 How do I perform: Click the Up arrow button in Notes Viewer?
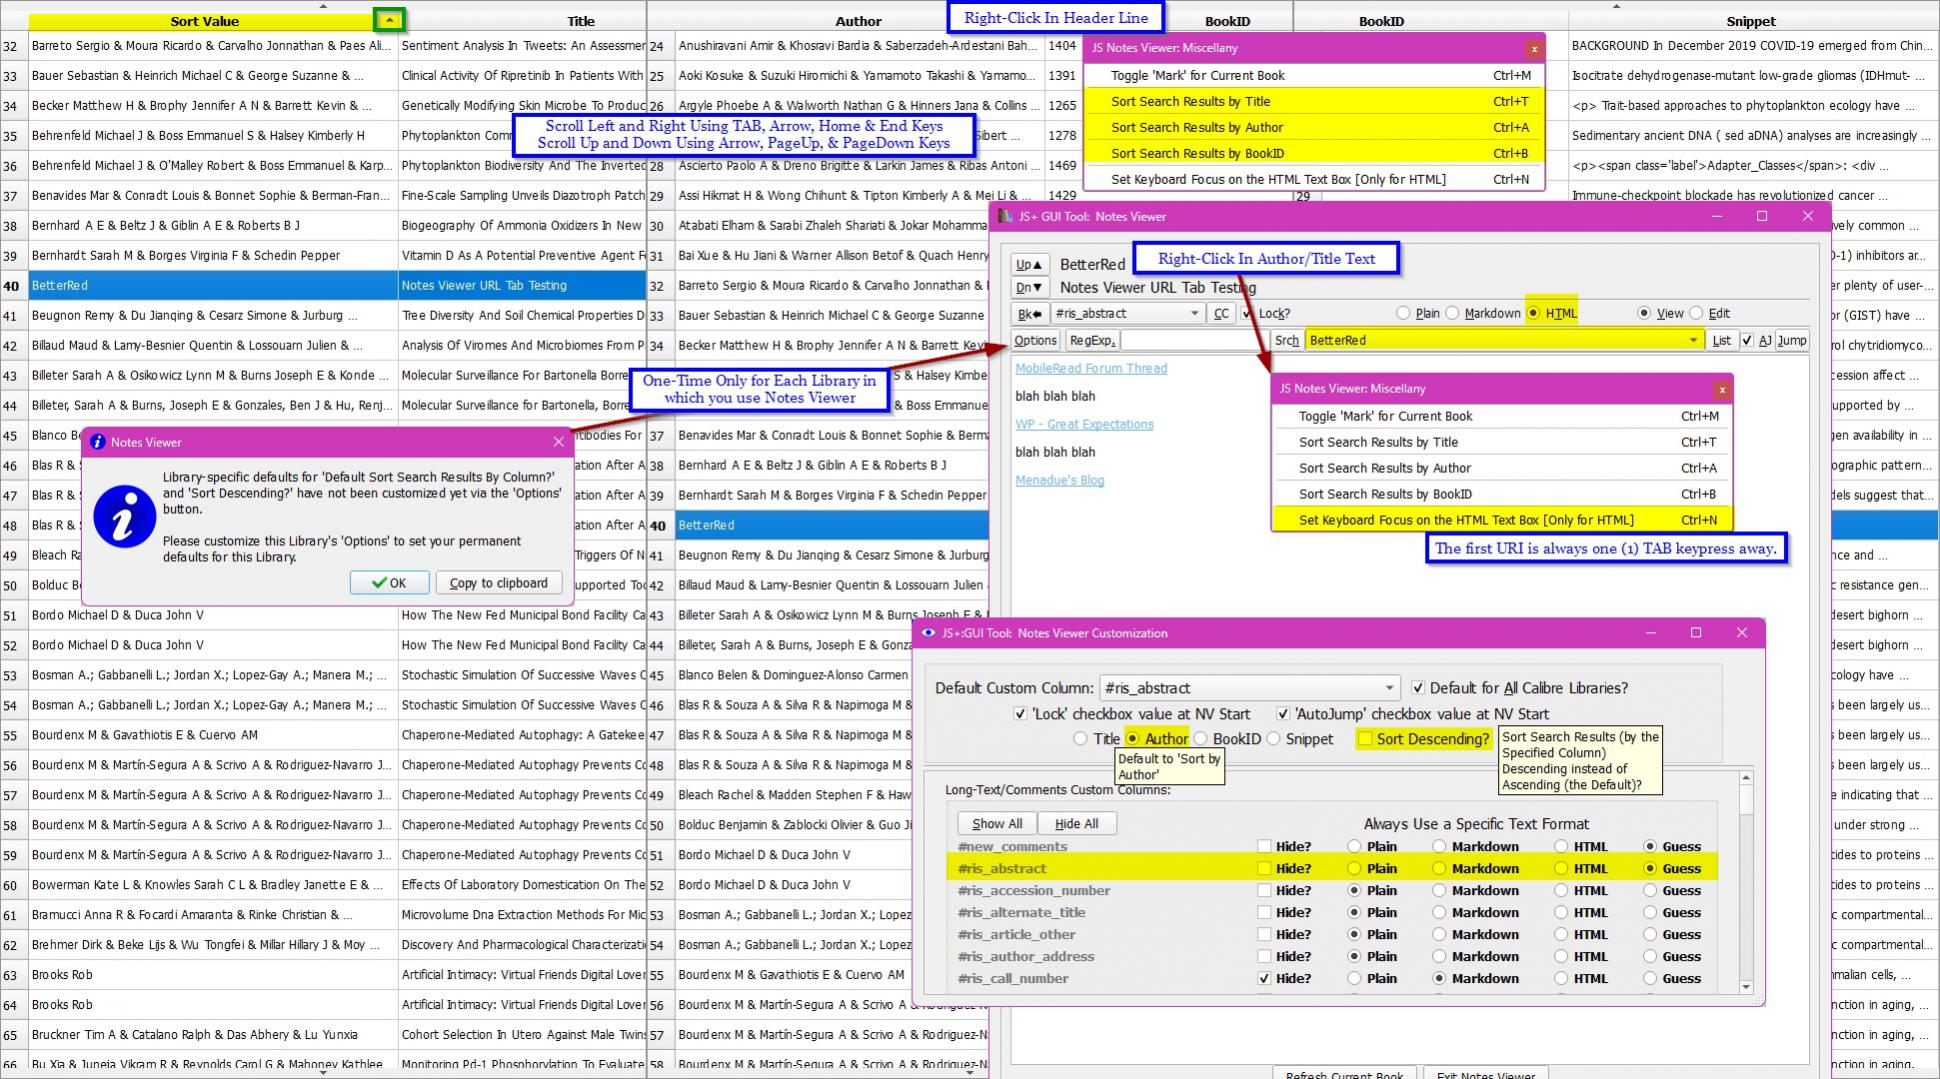(x=1029, y=265)
